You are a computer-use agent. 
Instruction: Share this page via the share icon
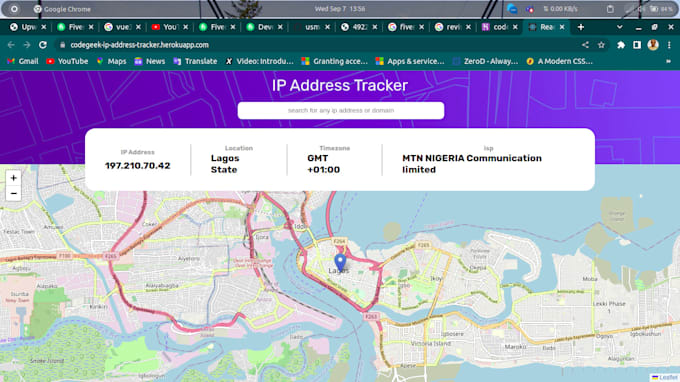click(585, 45)
